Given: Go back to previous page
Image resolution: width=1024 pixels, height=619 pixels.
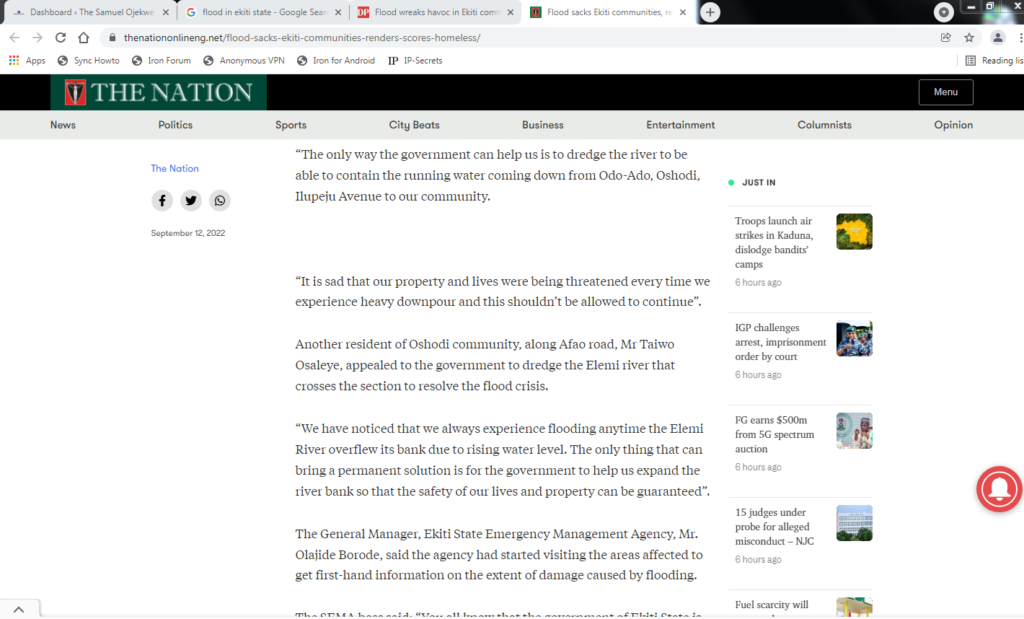Looking at the screenshot, I should [14, 38].
